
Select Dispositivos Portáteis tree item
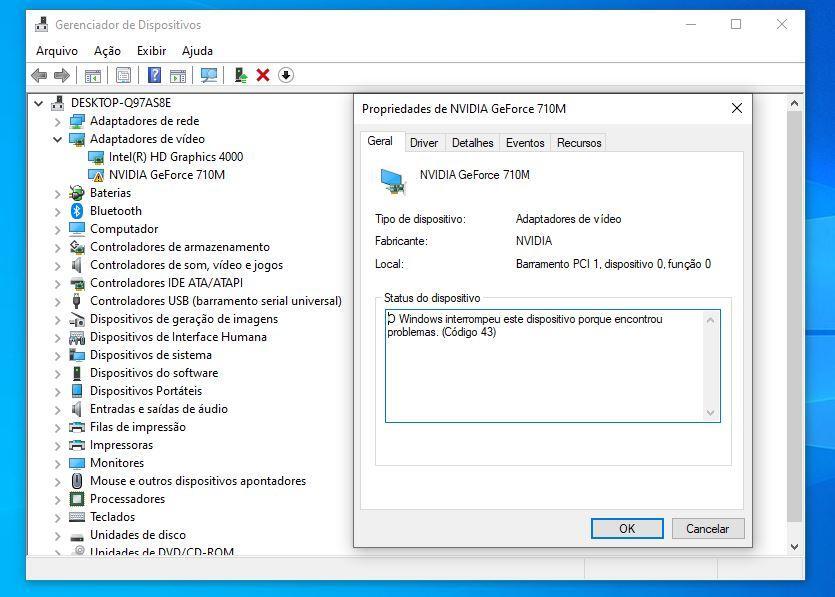coord(146,391)
